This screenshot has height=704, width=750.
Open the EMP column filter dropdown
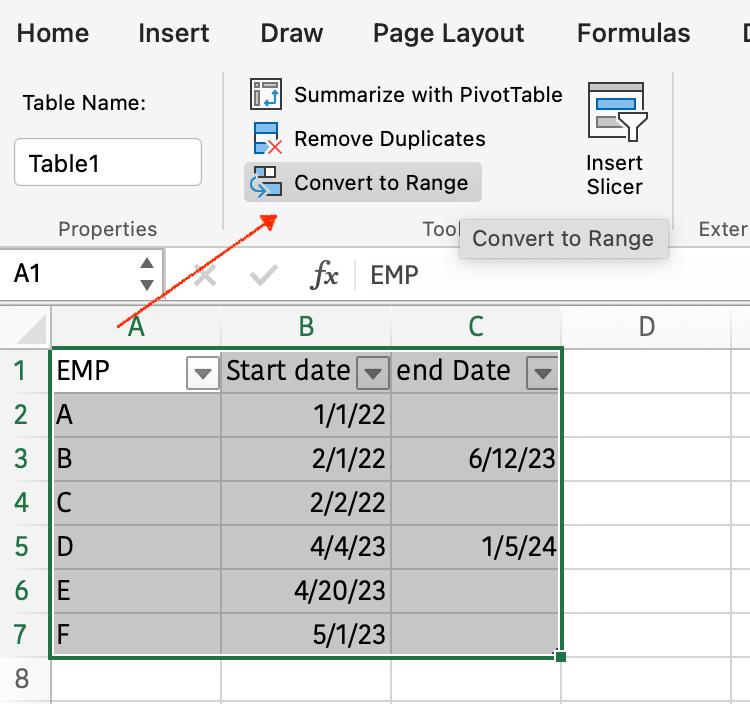(x=203, y=373)
